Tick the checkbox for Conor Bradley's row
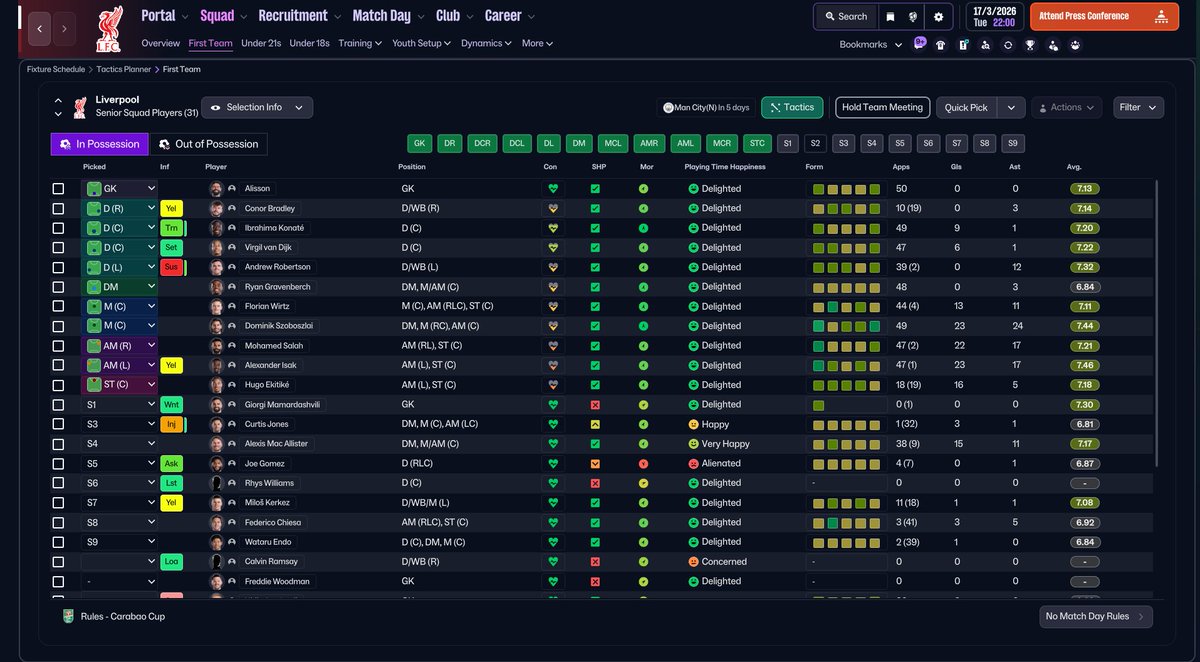 58,208
